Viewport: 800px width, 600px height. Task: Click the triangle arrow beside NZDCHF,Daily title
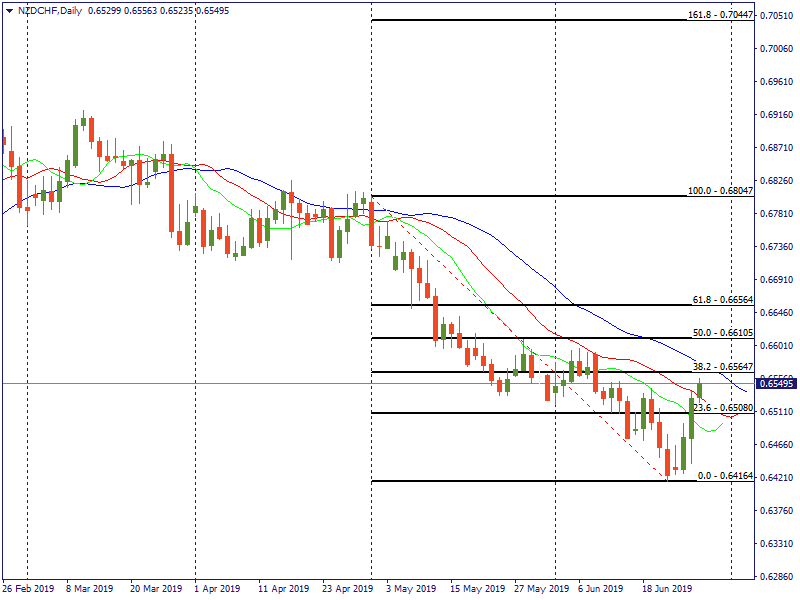click(9, 9)
